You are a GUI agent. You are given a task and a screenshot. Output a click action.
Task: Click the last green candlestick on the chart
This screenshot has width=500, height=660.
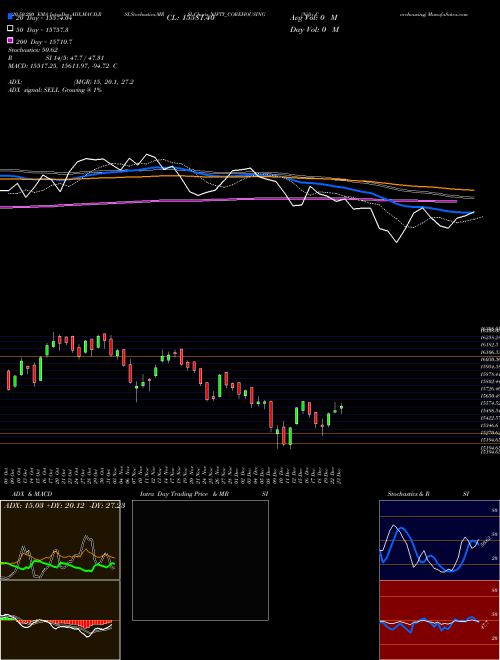341,407
